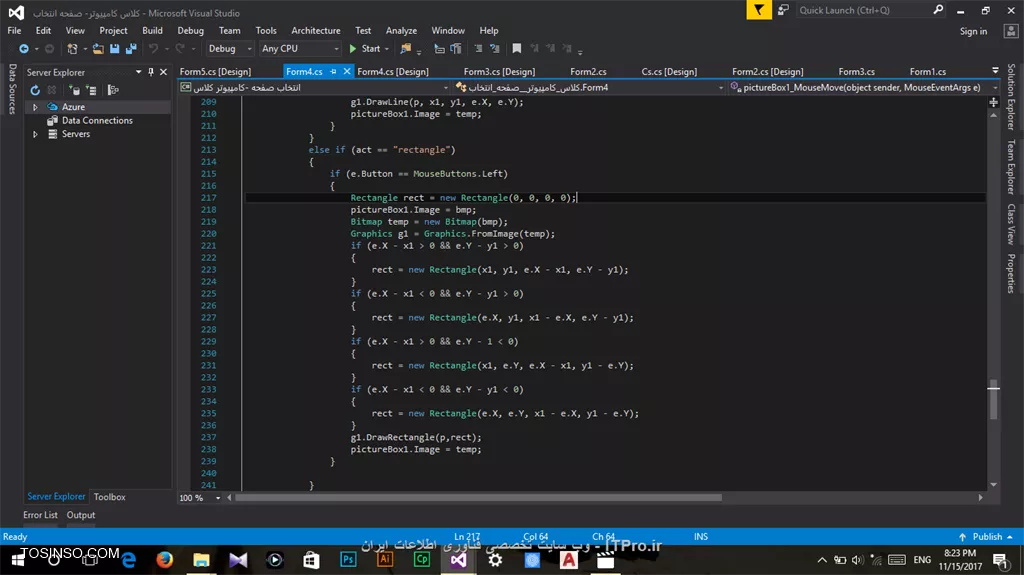Click the Redo arrow icon

(x=180, y=48)
